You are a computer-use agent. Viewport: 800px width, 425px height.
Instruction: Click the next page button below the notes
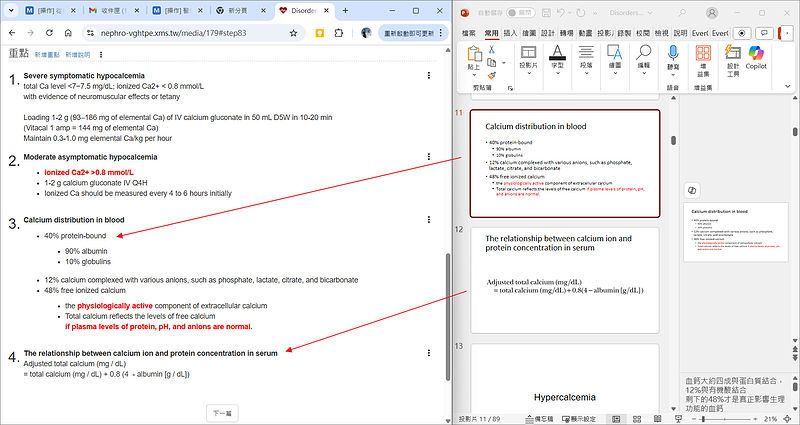(x=222, y=412)
